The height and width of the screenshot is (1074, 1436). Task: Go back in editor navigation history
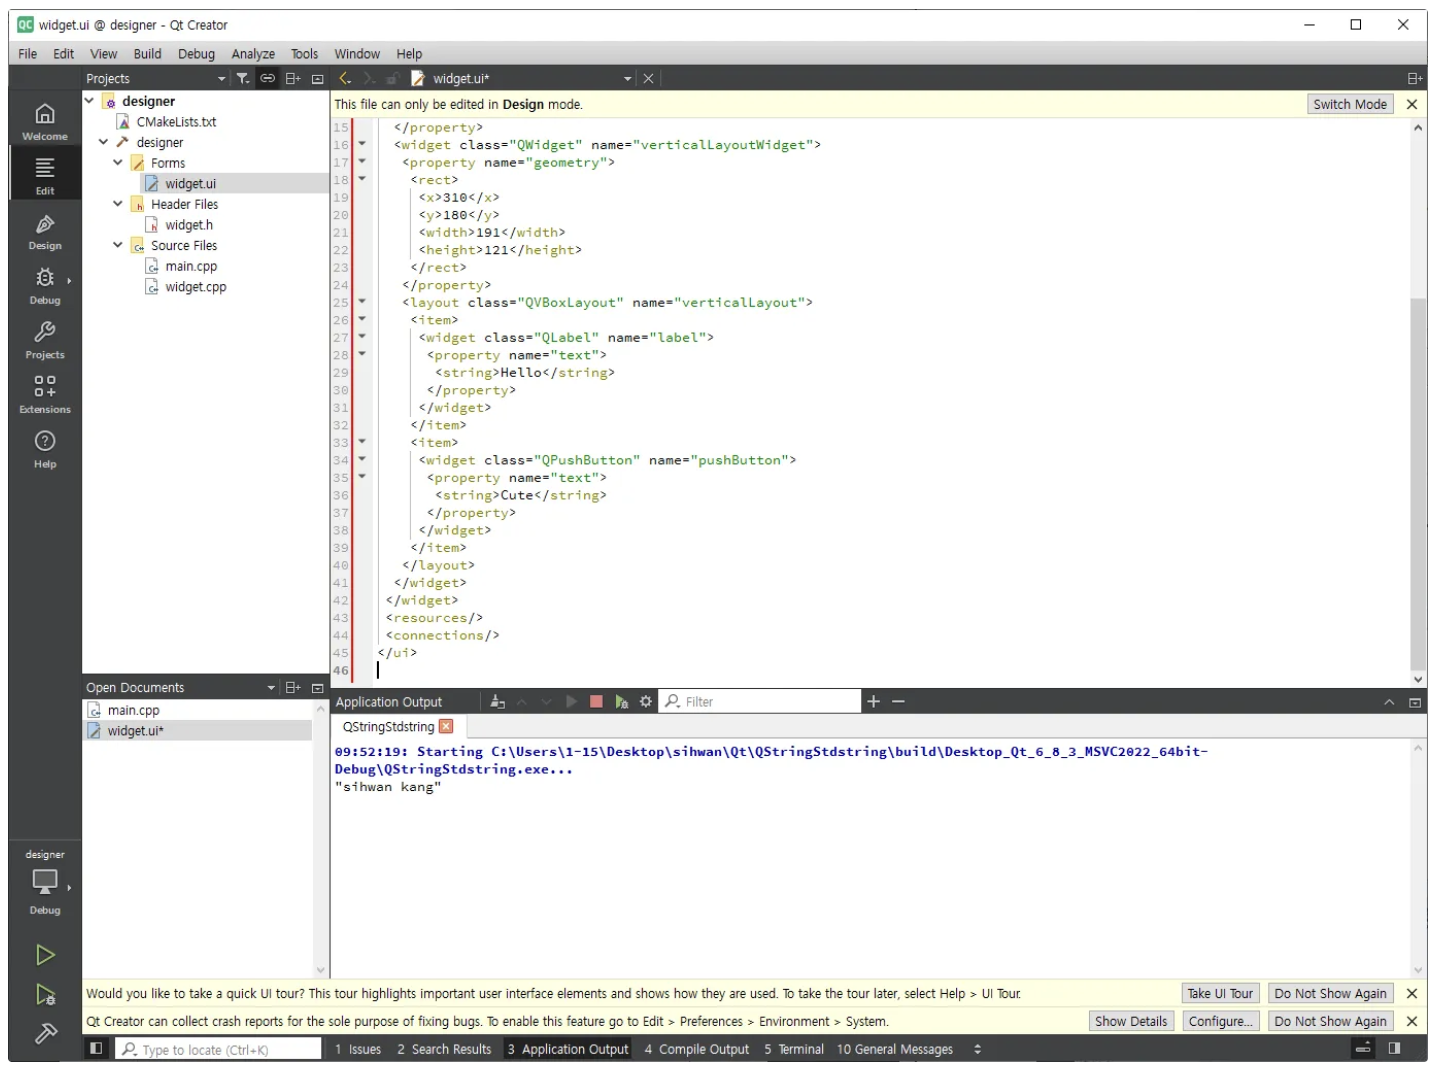click(345, 78)
